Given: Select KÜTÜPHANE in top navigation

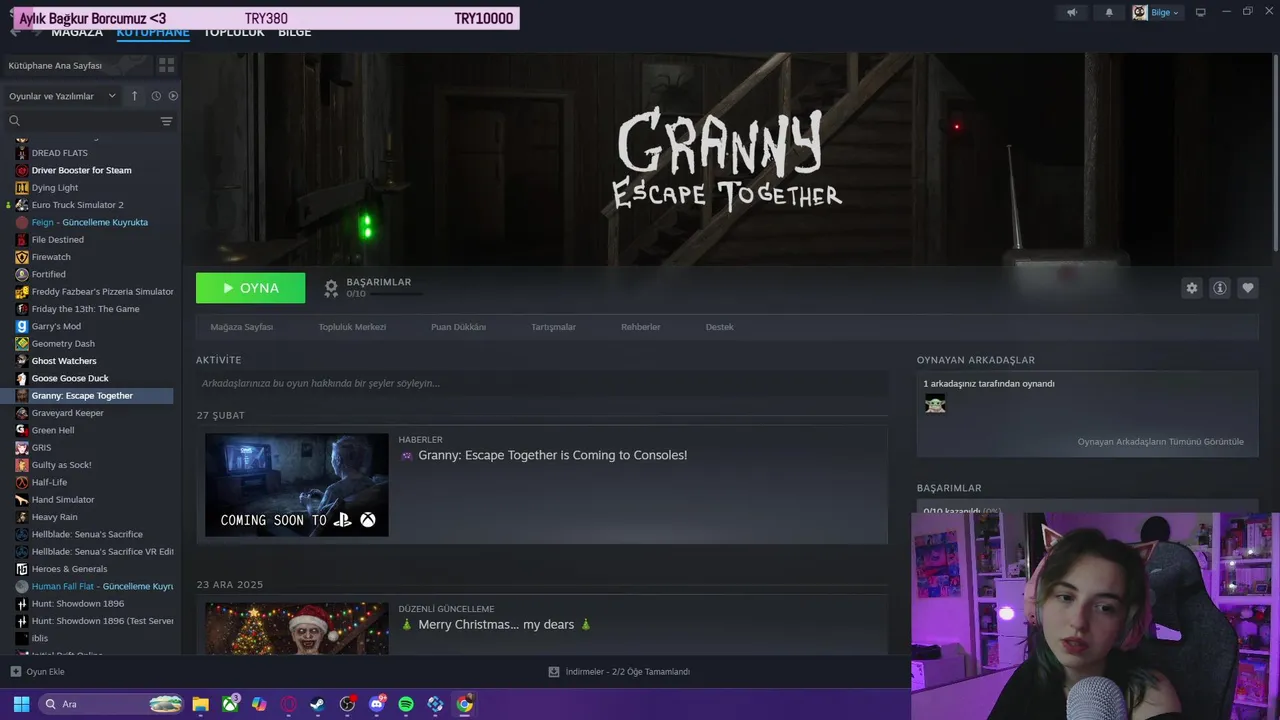Looking at the screenshot, I should coord(152,32).
